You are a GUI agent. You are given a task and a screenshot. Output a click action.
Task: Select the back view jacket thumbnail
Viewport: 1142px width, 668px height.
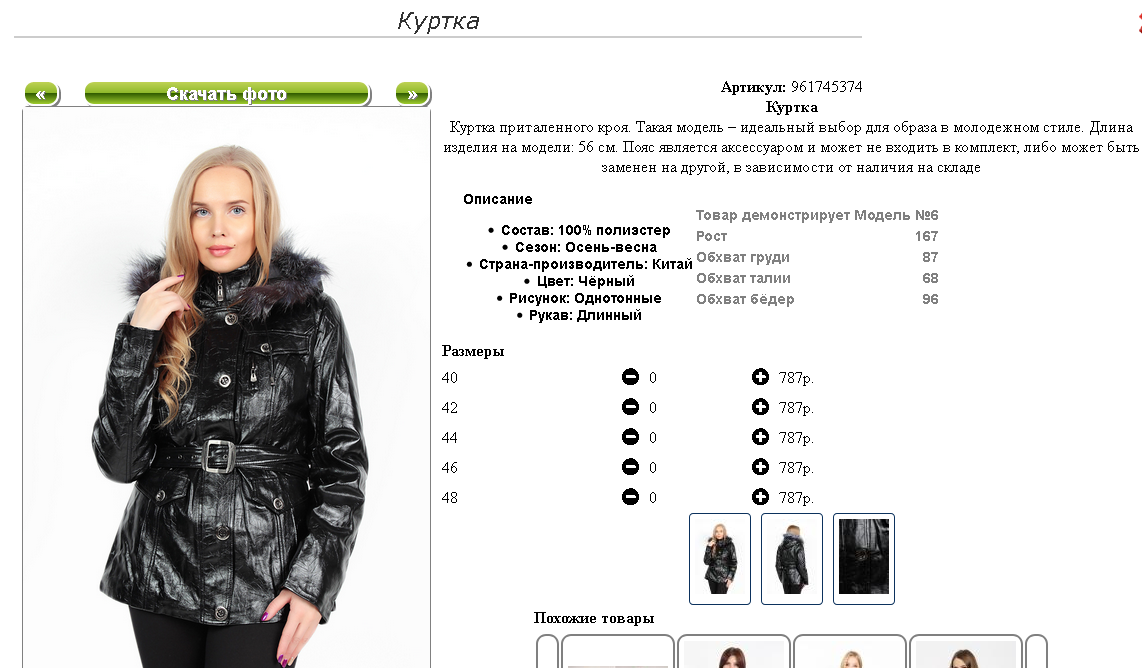792,559
